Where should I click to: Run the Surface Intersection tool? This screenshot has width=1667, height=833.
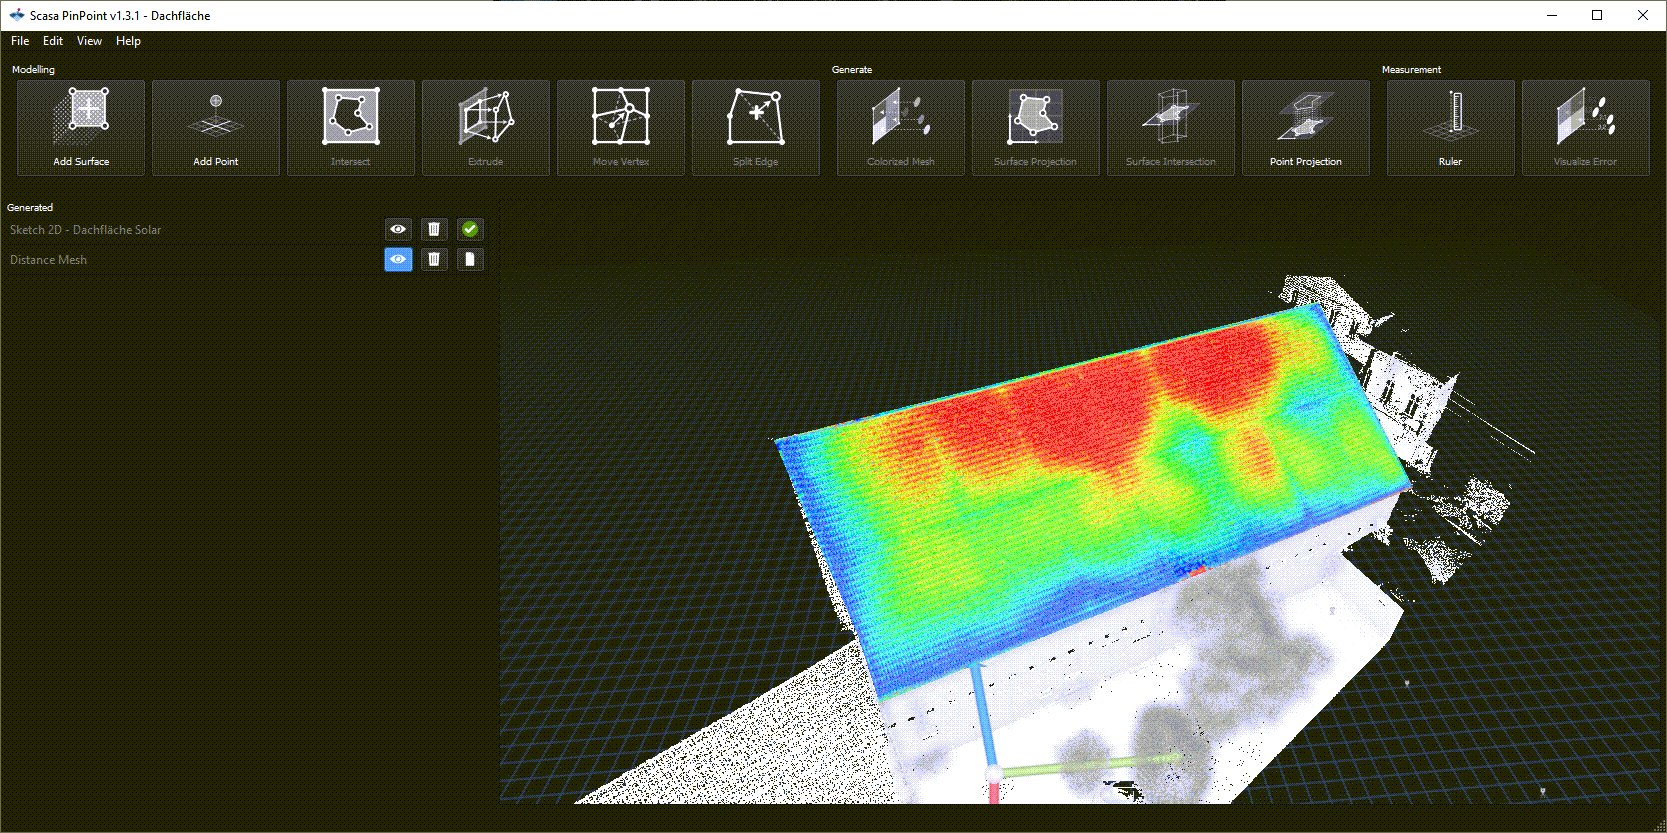[x=1171, y=128]
